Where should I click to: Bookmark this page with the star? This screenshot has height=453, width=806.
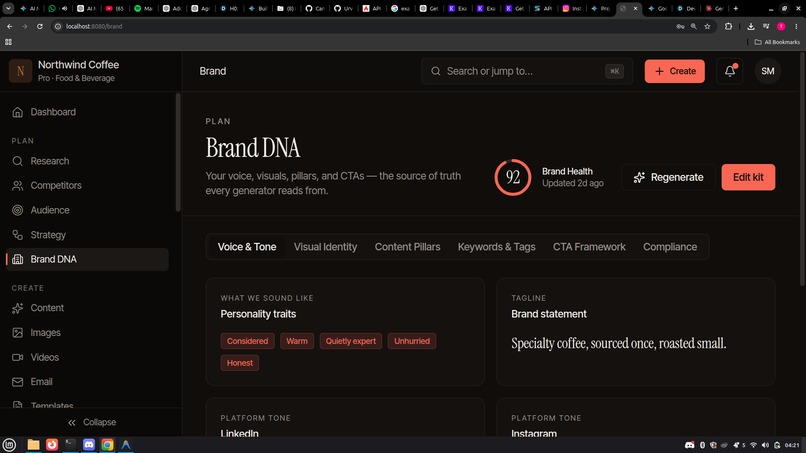(707, 26)
